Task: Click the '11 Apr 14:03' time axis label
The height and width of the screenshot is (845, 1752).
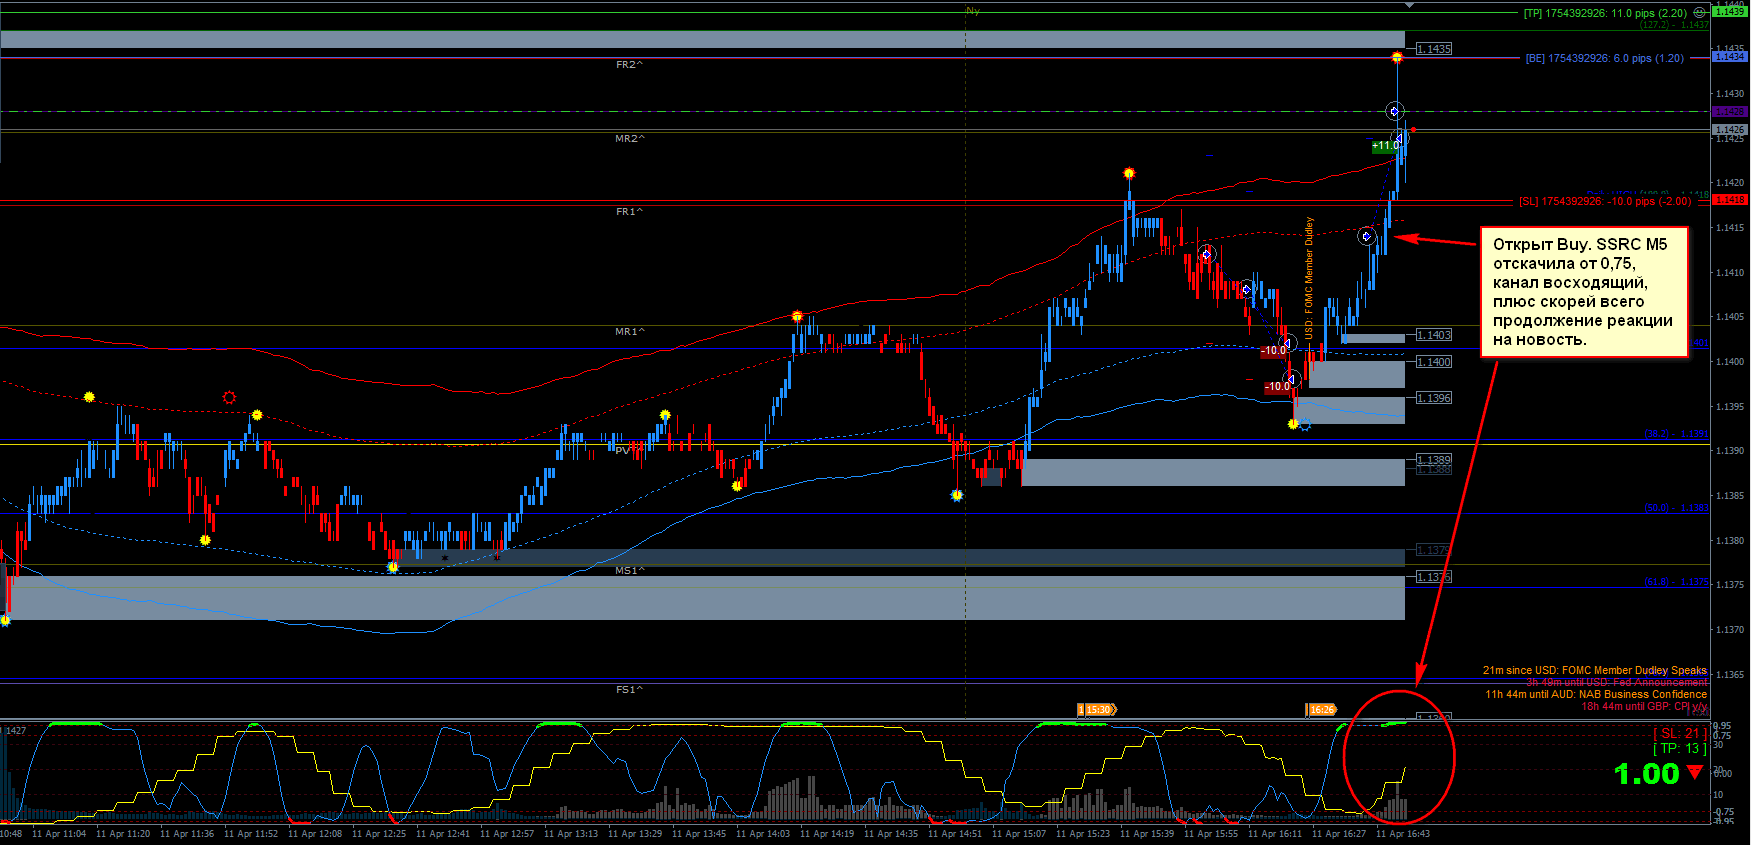Action: [763, 834]
